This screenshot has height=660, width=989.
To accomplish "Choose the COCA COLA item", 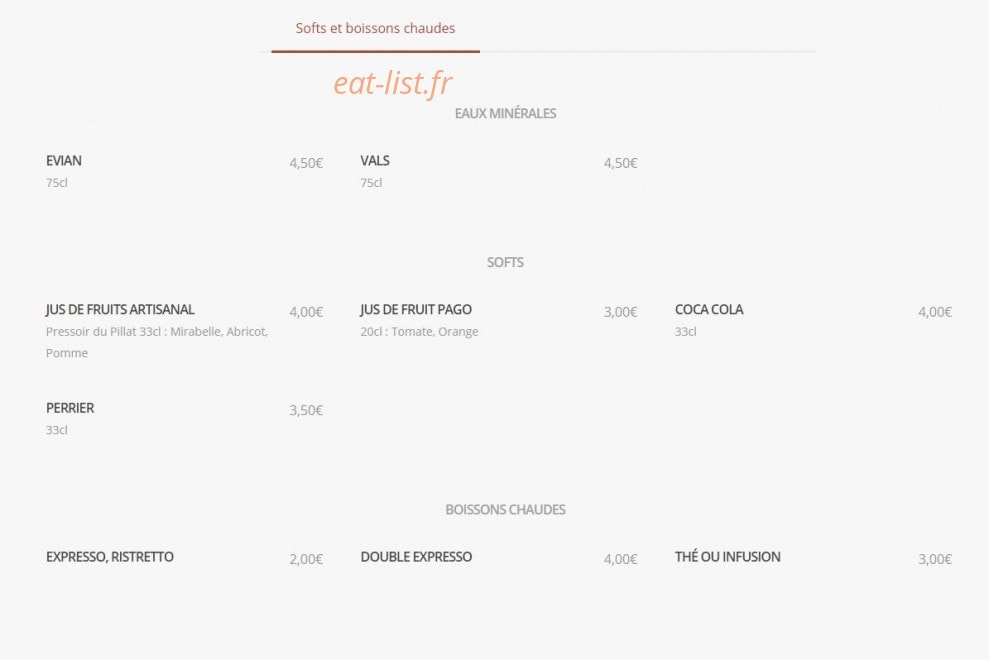I will 709,310.
